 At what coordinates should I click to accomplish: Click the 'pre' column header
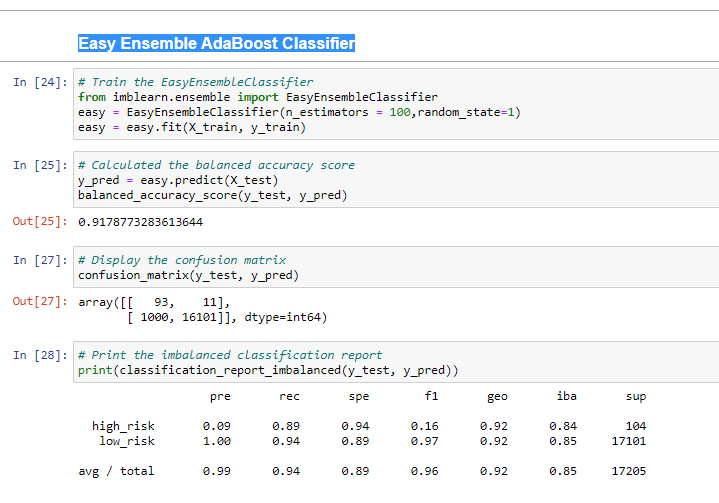point(220,397)
